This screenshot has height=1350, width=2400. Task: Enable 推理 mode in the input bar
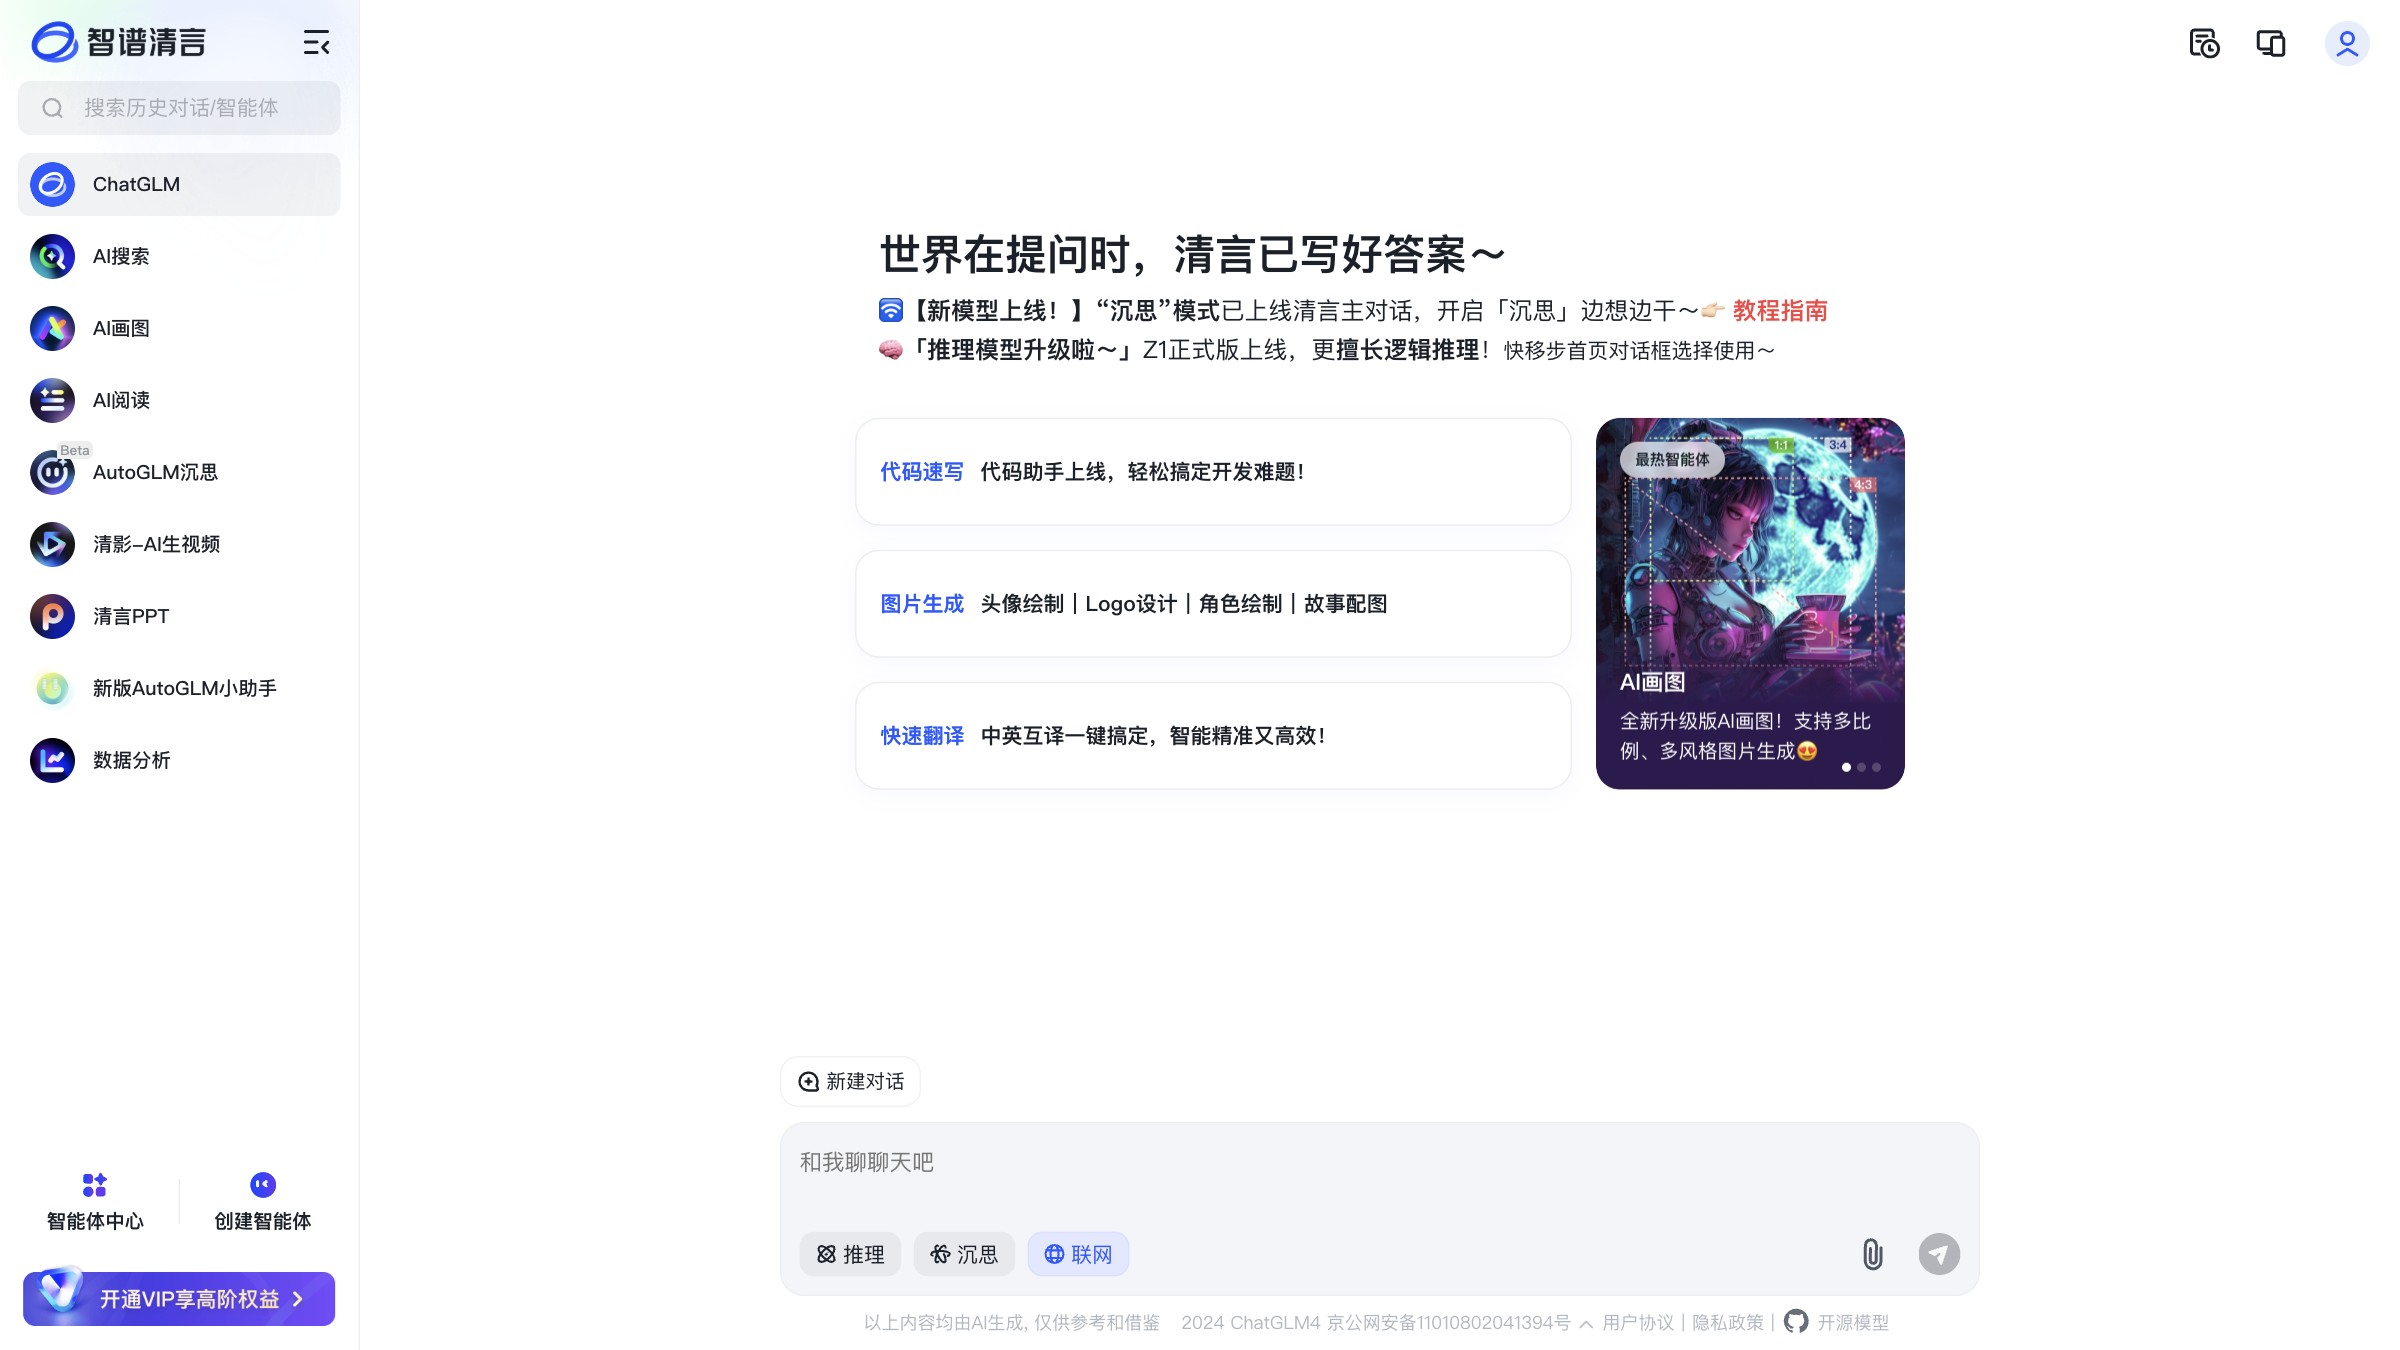pos(850,1254)
